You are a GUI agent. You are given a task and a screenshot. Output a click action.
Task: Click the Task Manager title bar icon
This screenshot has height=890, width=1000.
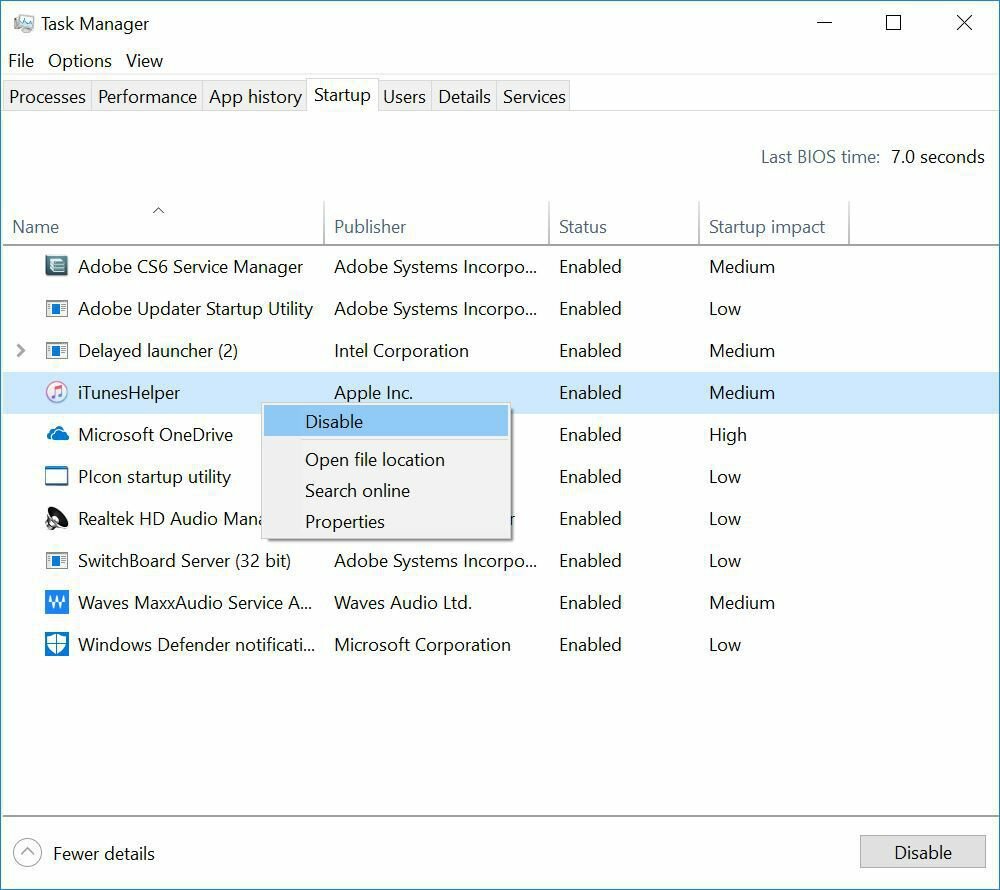[x=23, y=23]
